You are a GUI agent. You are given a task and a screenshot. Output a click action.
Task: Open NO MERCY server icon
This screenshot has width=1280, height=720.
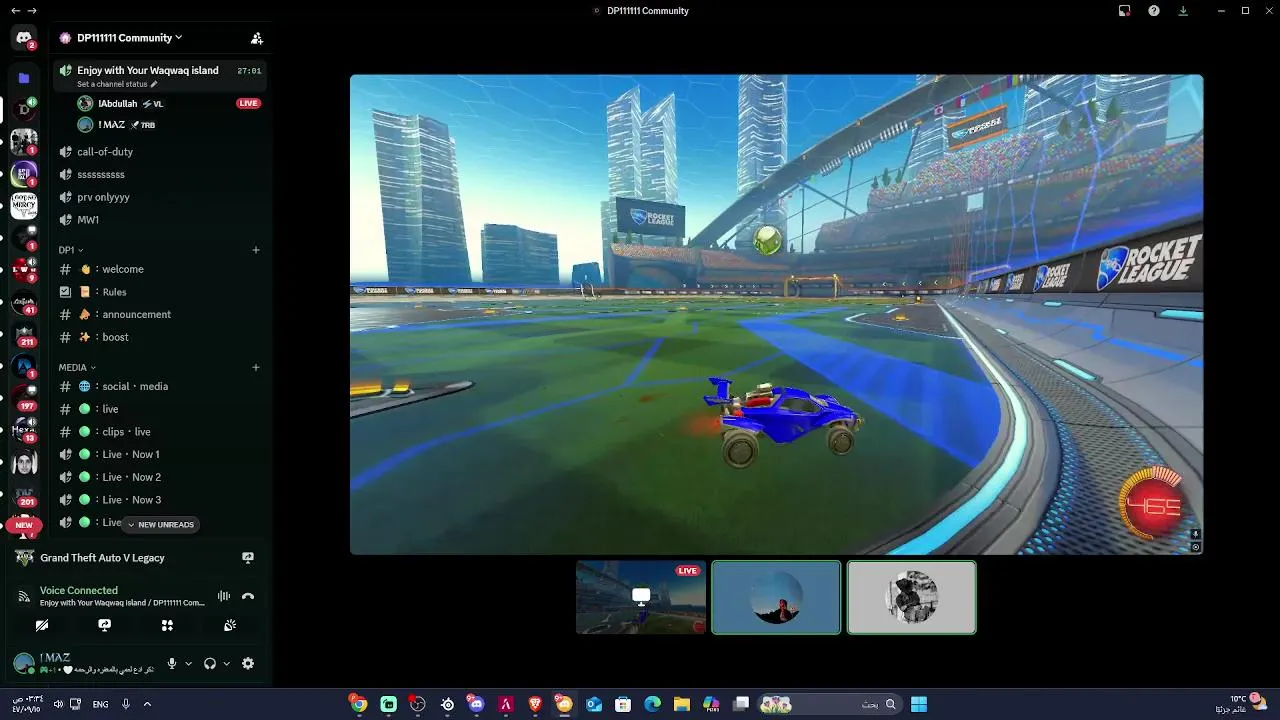pos(24,206)
